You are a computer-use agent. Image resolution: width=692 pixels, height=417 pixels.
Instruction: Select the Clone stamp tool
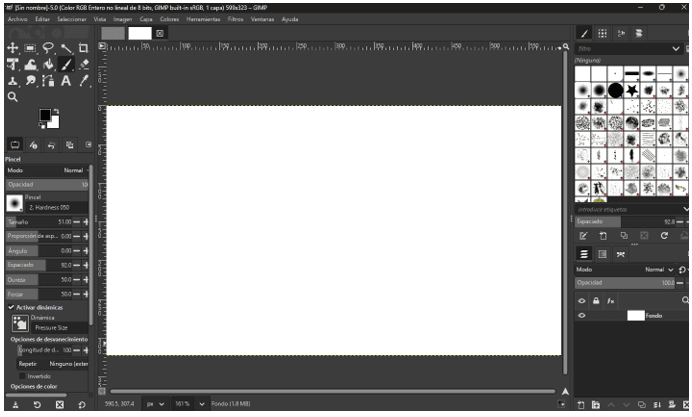click(x=13, y=81)
